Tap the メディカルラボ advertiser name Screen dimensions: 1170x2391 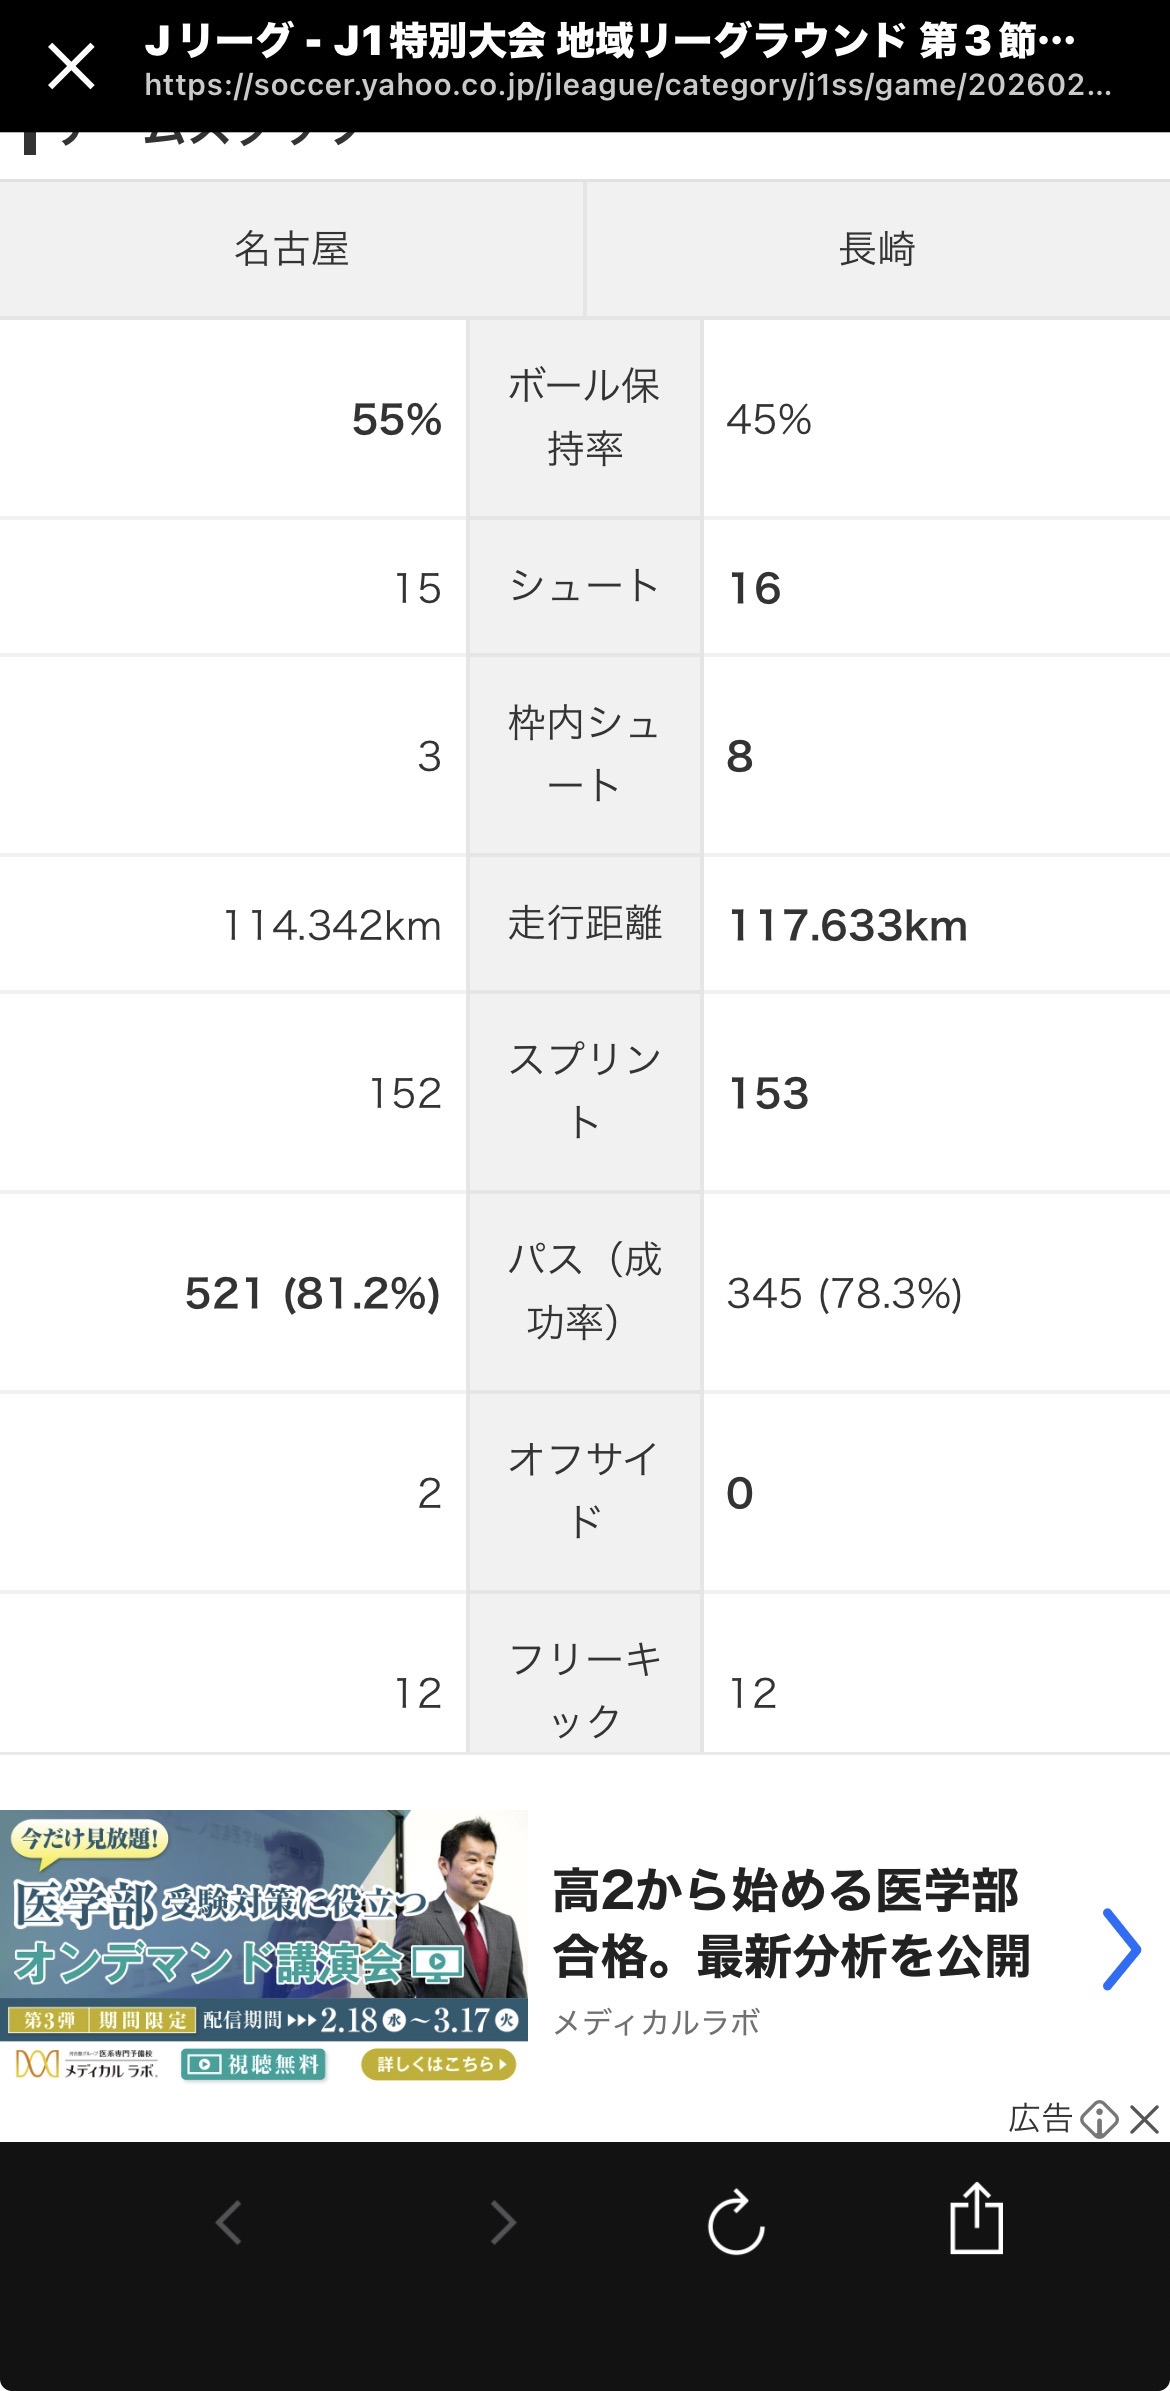(656, 2023)
